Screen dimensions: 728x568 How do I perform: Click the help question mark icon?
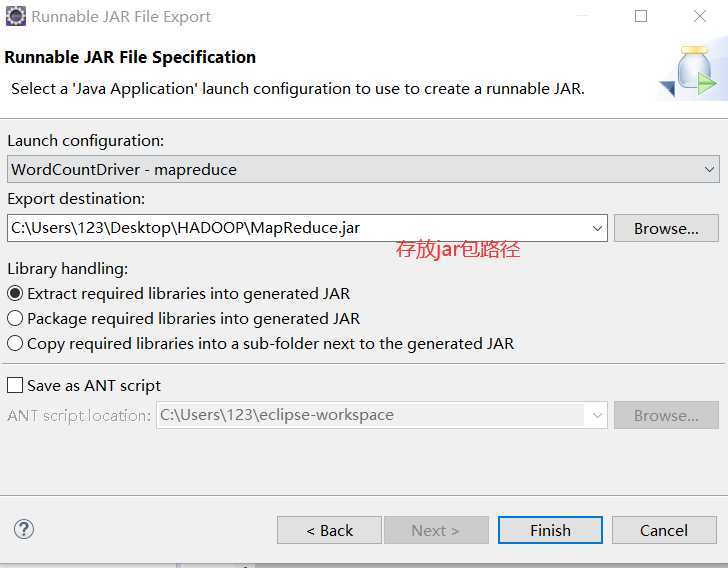pyautogui.click(x=24, y=529)
